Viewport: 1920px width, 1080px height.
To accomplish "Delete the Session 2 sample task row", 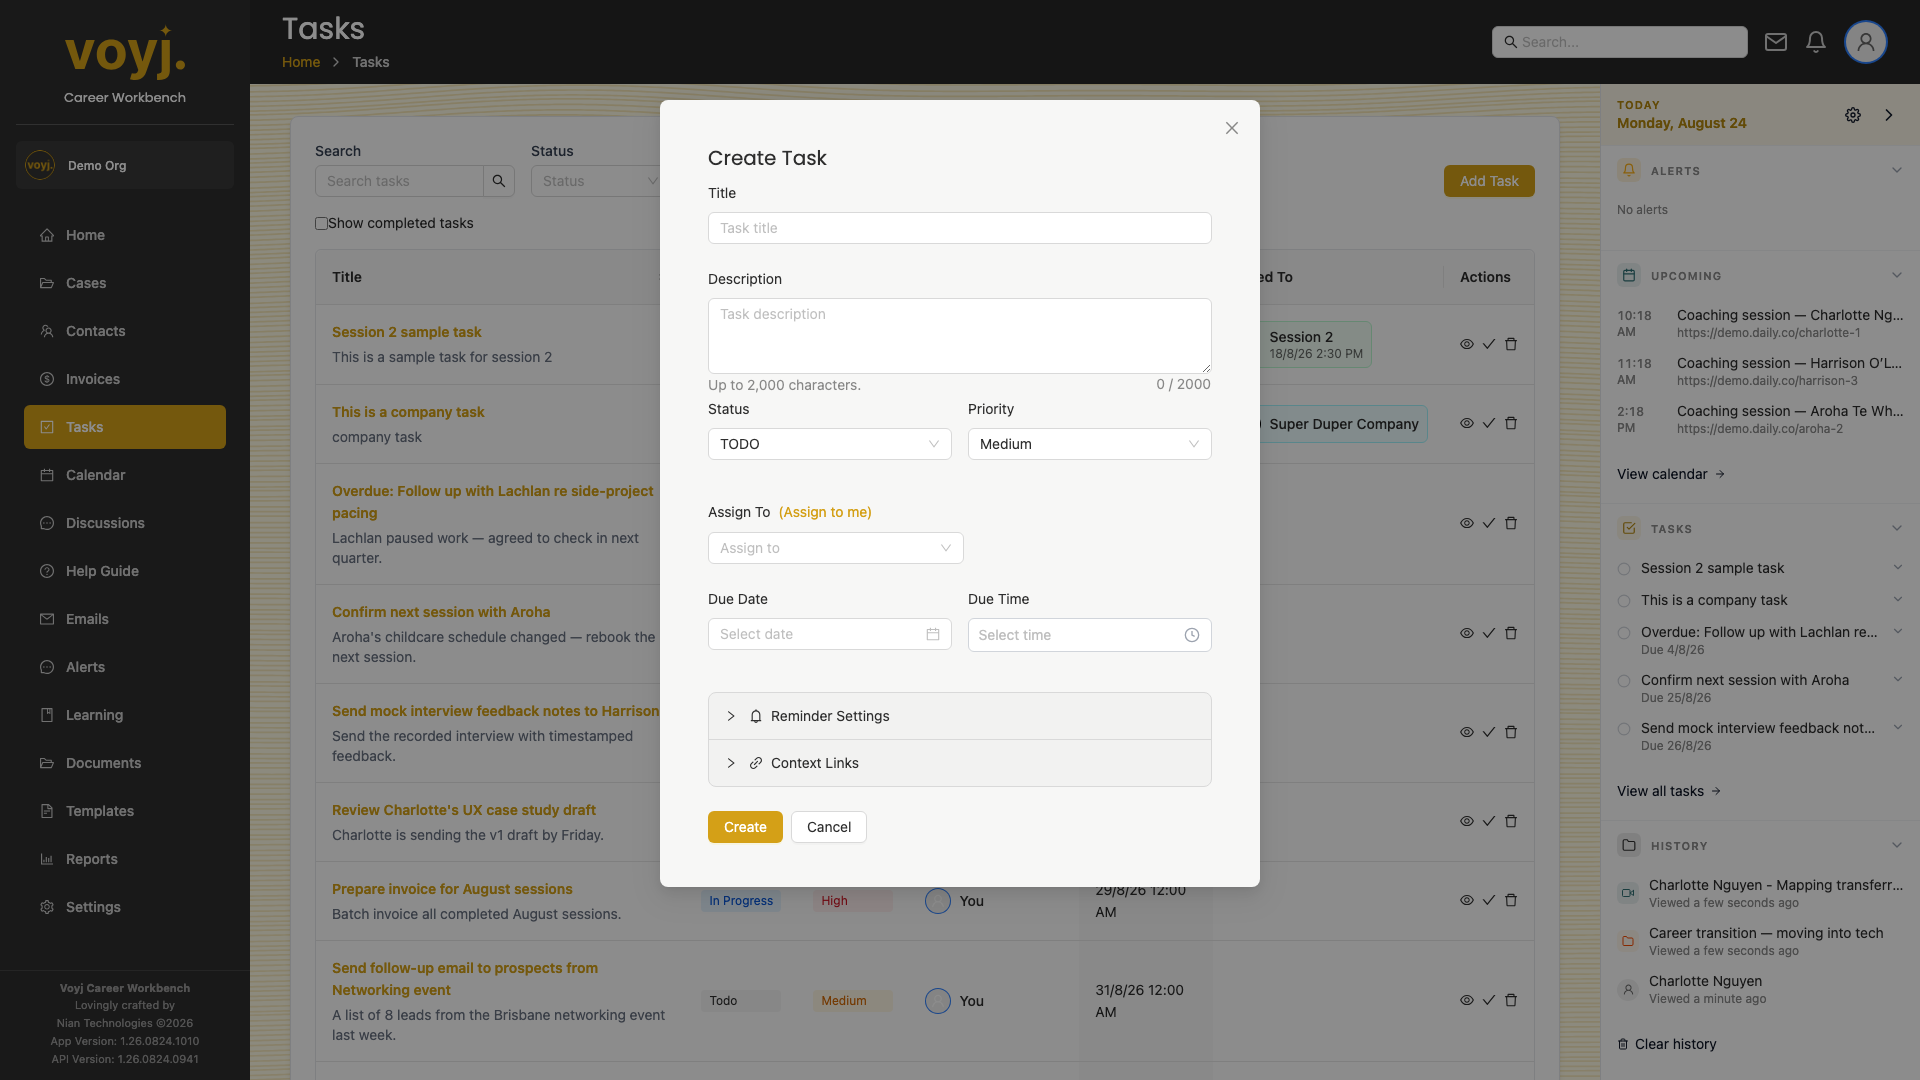I will (x=1511, y=344).
